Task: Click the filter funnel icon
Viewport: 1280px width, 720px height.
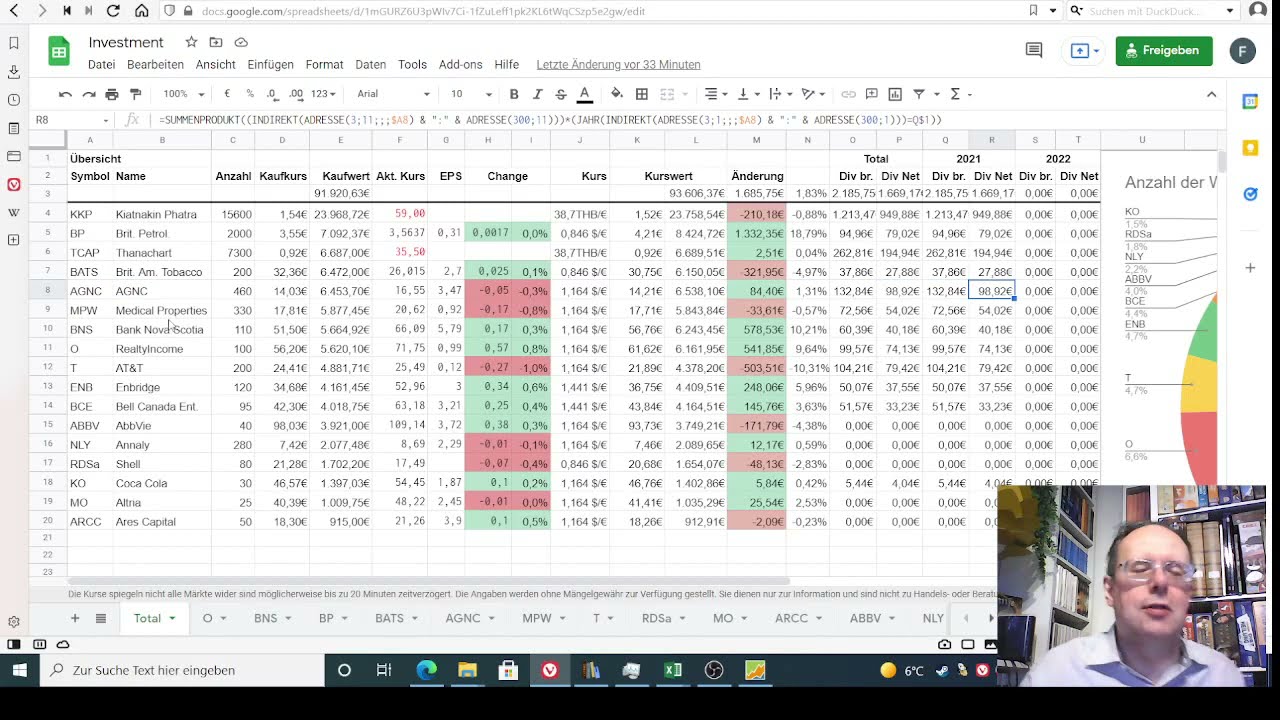Action: tap(919, 94)
